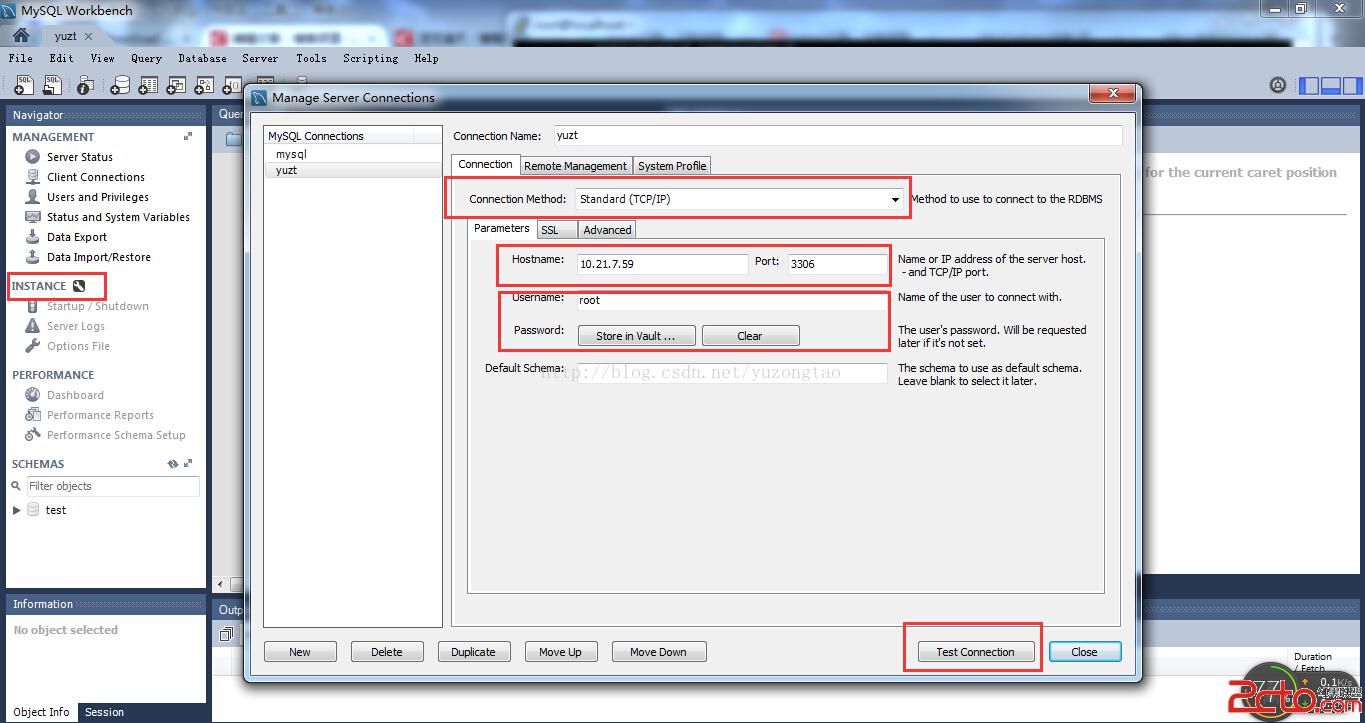This screenshot has height=723, width=1365.
Task: Open the Connection Method dropdown
Action: click(739, 199)
